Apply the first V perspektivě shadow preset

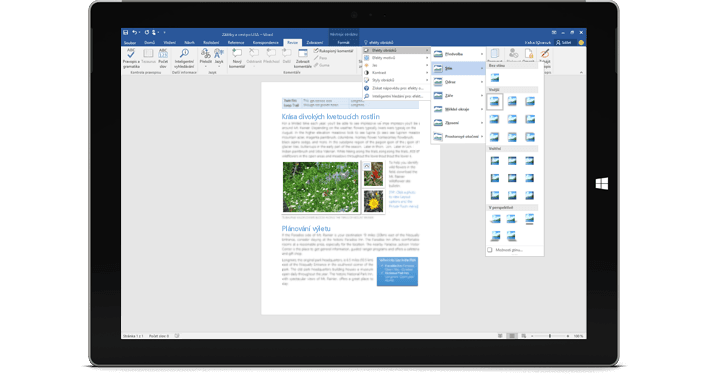tap(495, 219)
